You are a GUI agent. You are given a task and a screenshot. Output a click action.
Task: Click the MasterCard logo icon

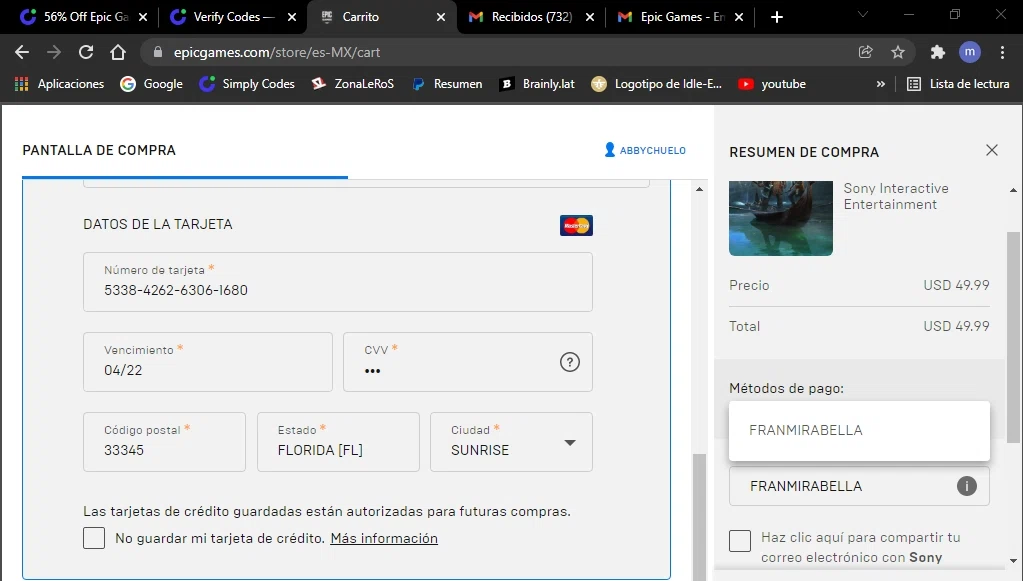[576, 225]
